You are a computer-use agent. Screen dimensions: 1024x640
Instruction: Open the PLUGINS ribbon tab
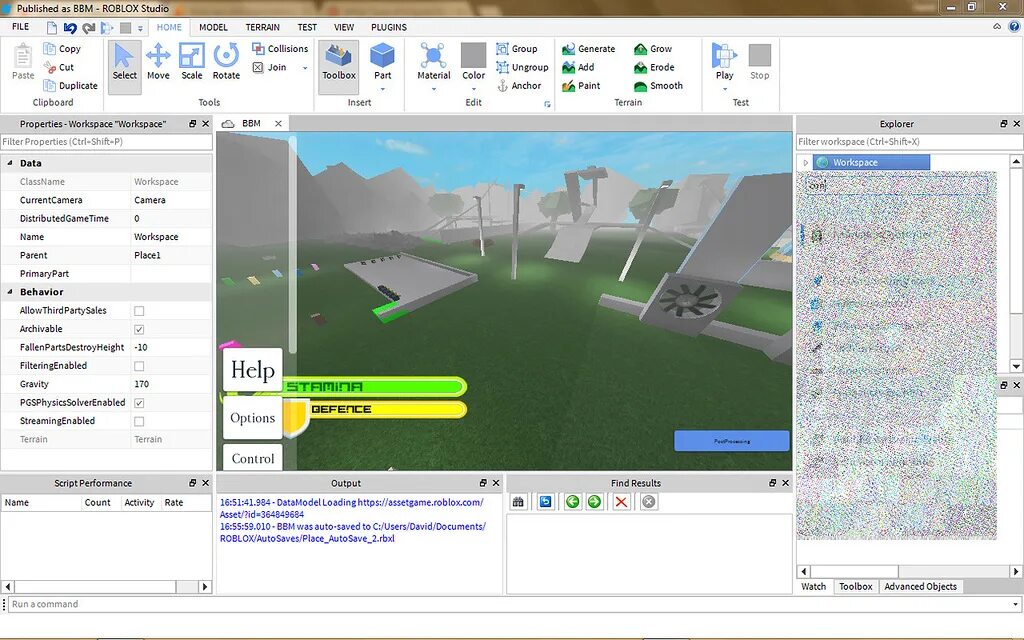tap(389, 27)
